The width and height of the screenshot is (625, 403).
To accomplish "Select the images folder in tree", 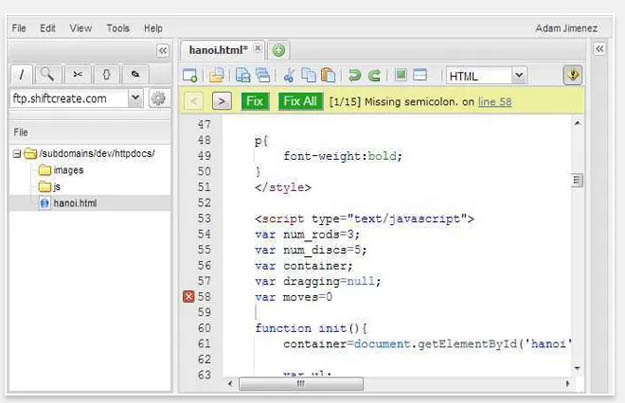I will [x=69, y=171].
